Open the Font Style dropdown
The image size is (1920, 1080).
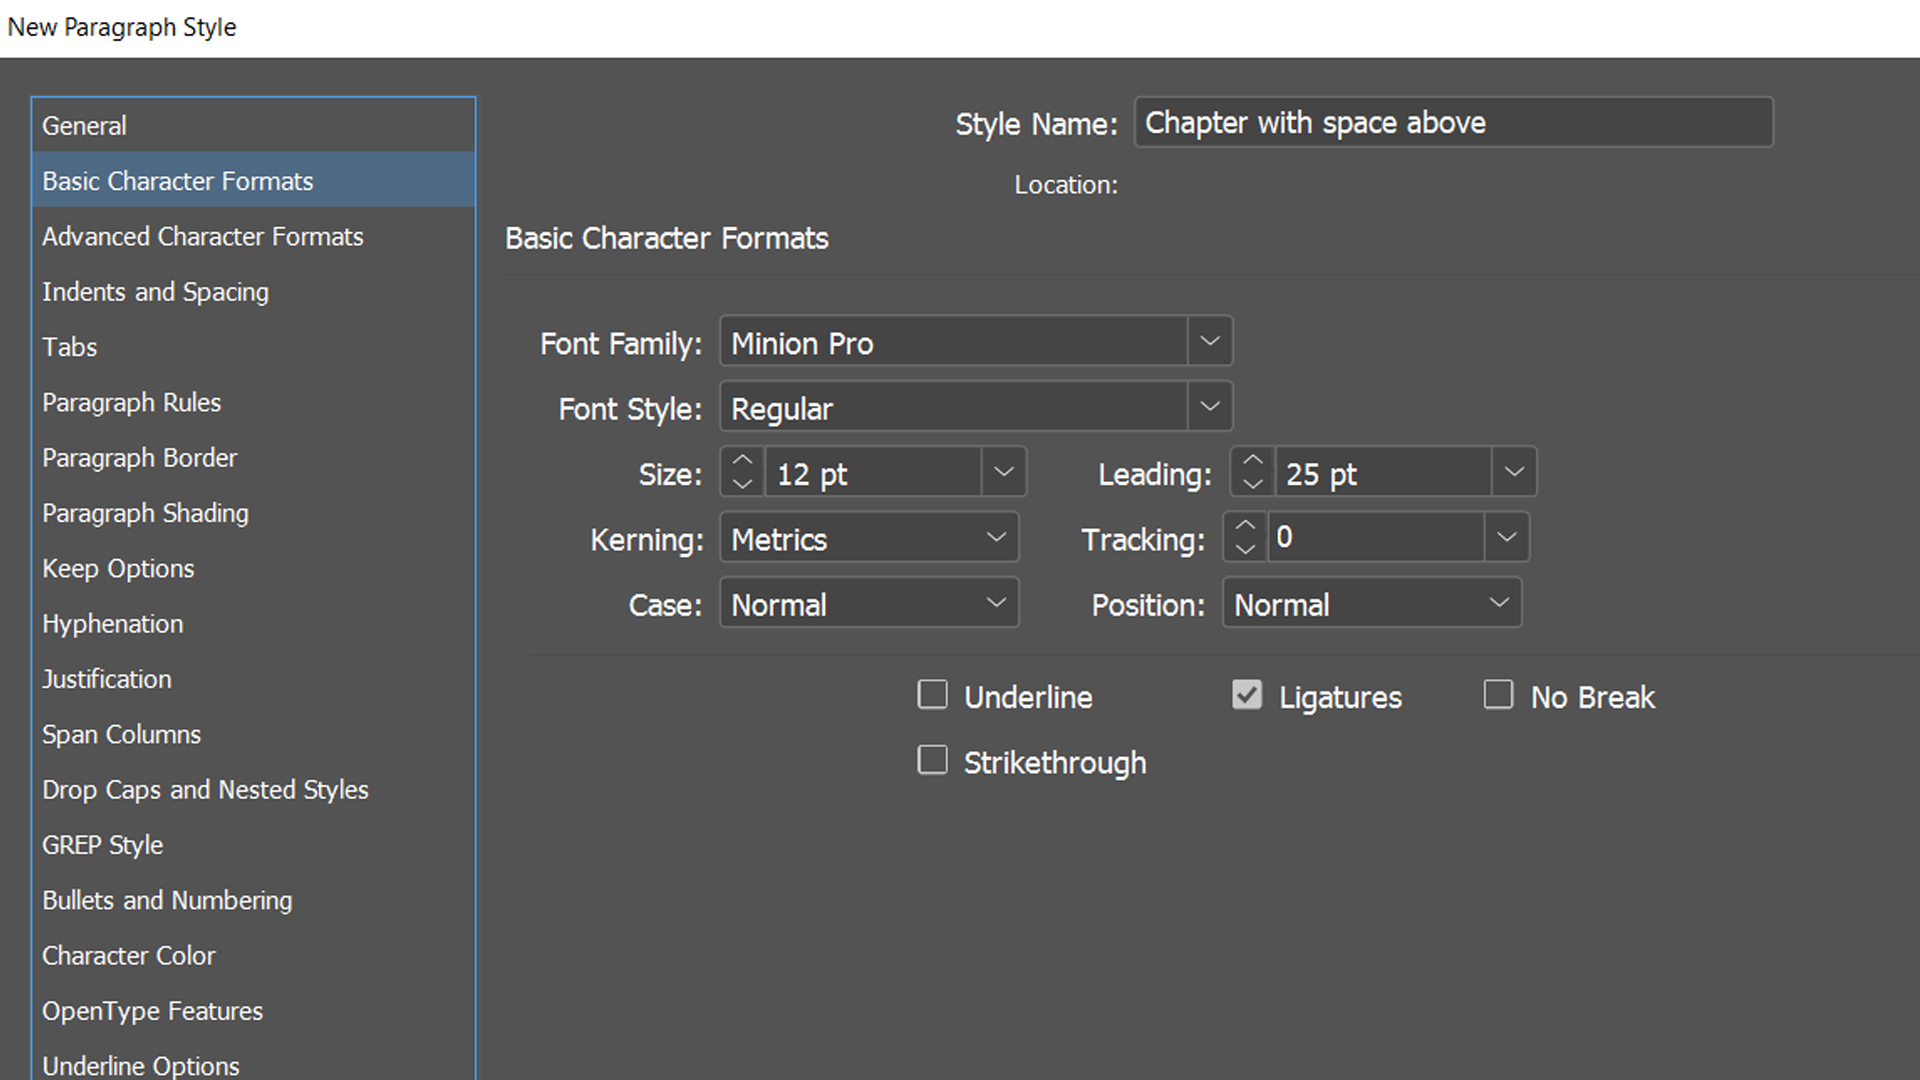[1209, 407]
